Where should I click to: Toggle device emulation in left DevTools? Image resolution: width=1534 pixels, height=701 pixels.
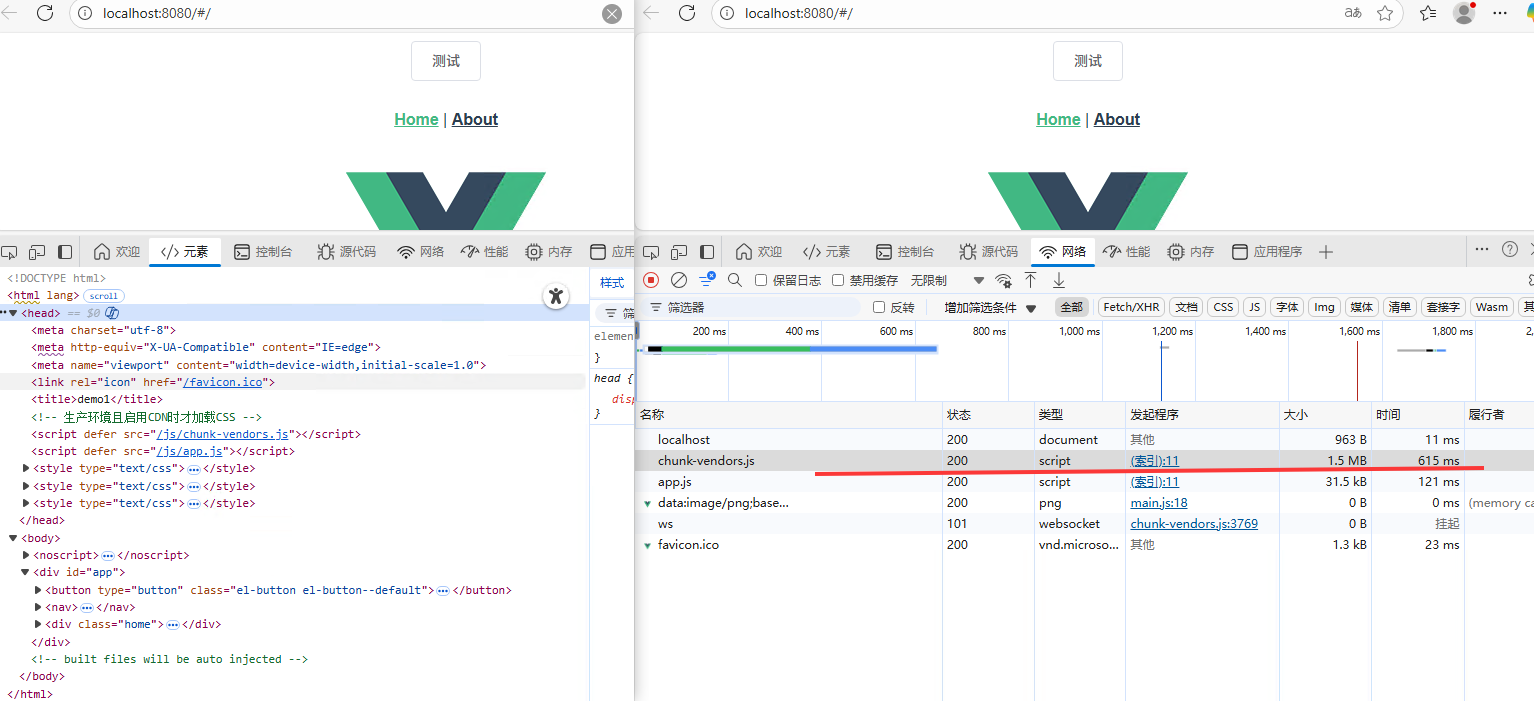(x=37, y=252)
